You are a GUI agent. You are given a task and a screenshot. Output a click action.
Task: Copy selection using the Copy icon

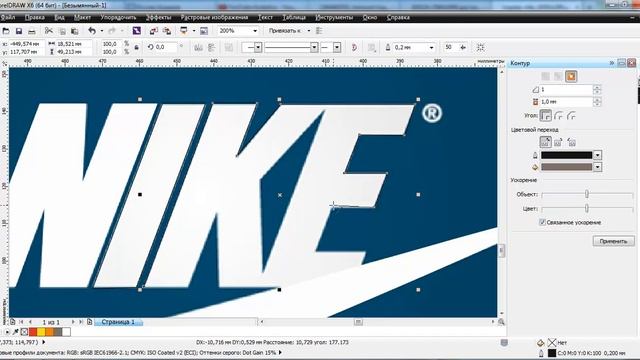click(x=62, y=31)
